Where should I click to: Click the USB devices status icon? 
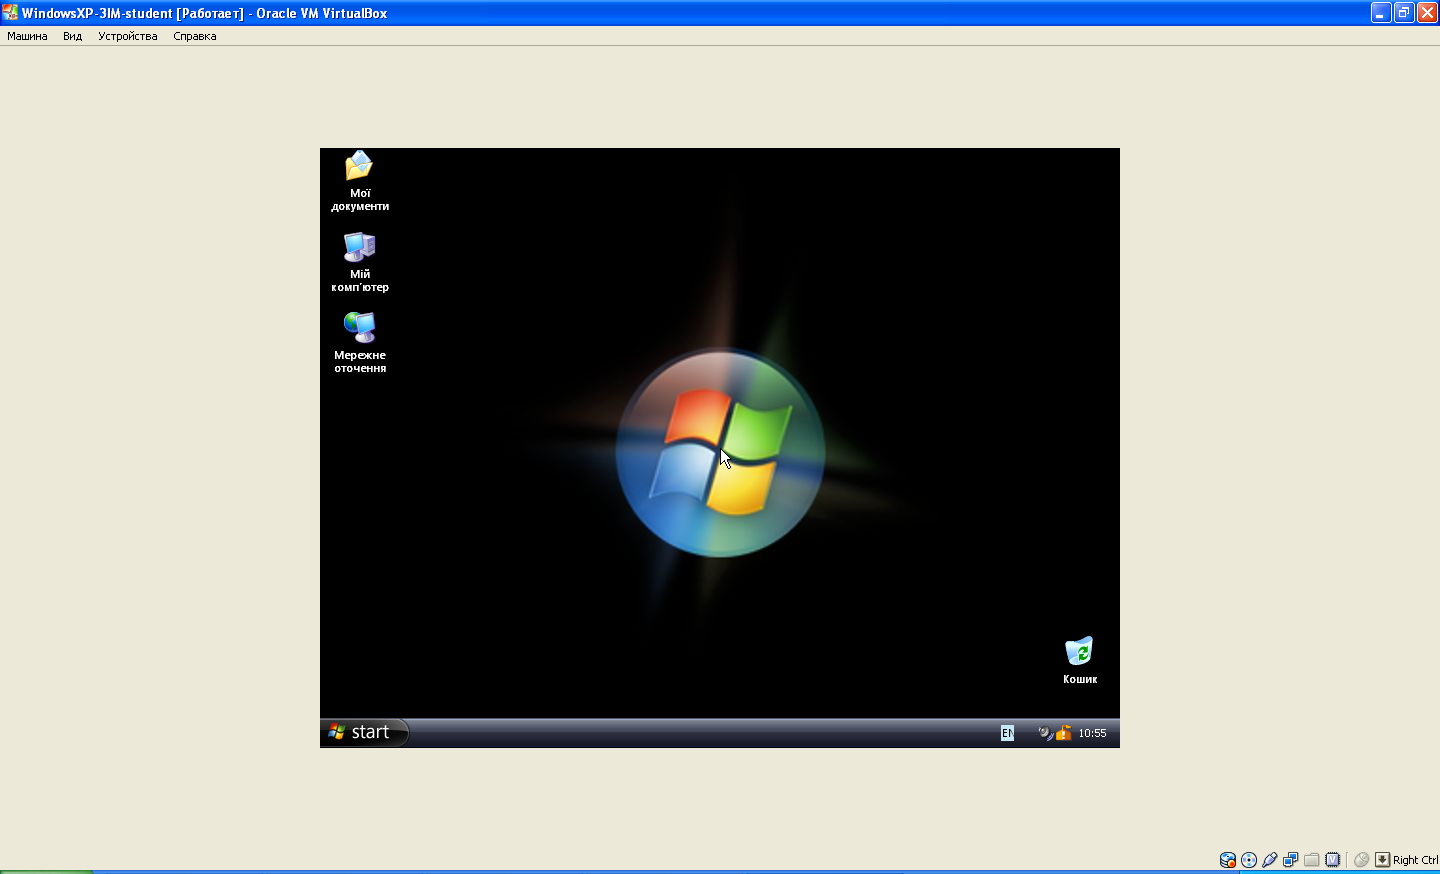(x=1270, y=860)
